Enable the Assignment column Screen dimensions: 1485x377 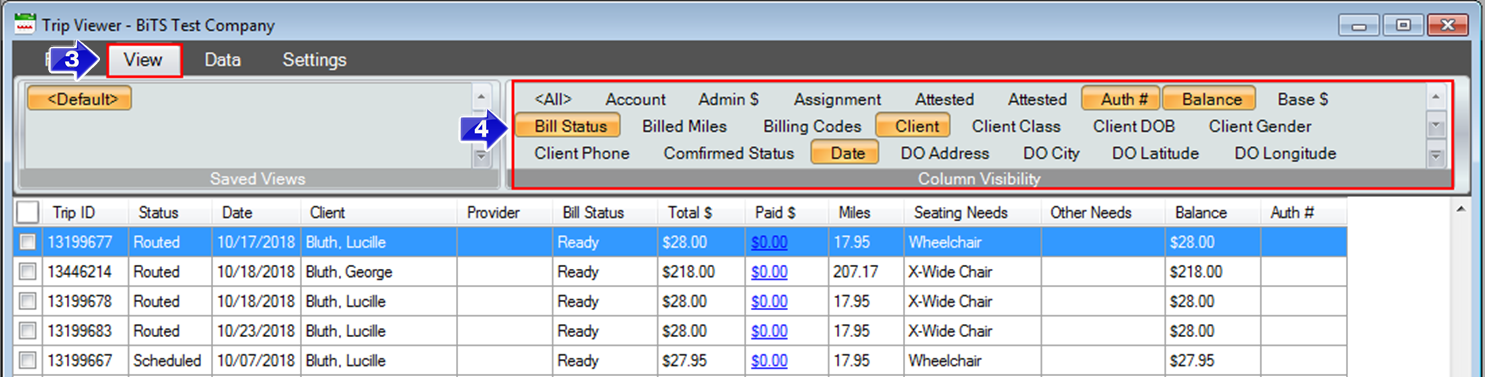pos(837,99)
